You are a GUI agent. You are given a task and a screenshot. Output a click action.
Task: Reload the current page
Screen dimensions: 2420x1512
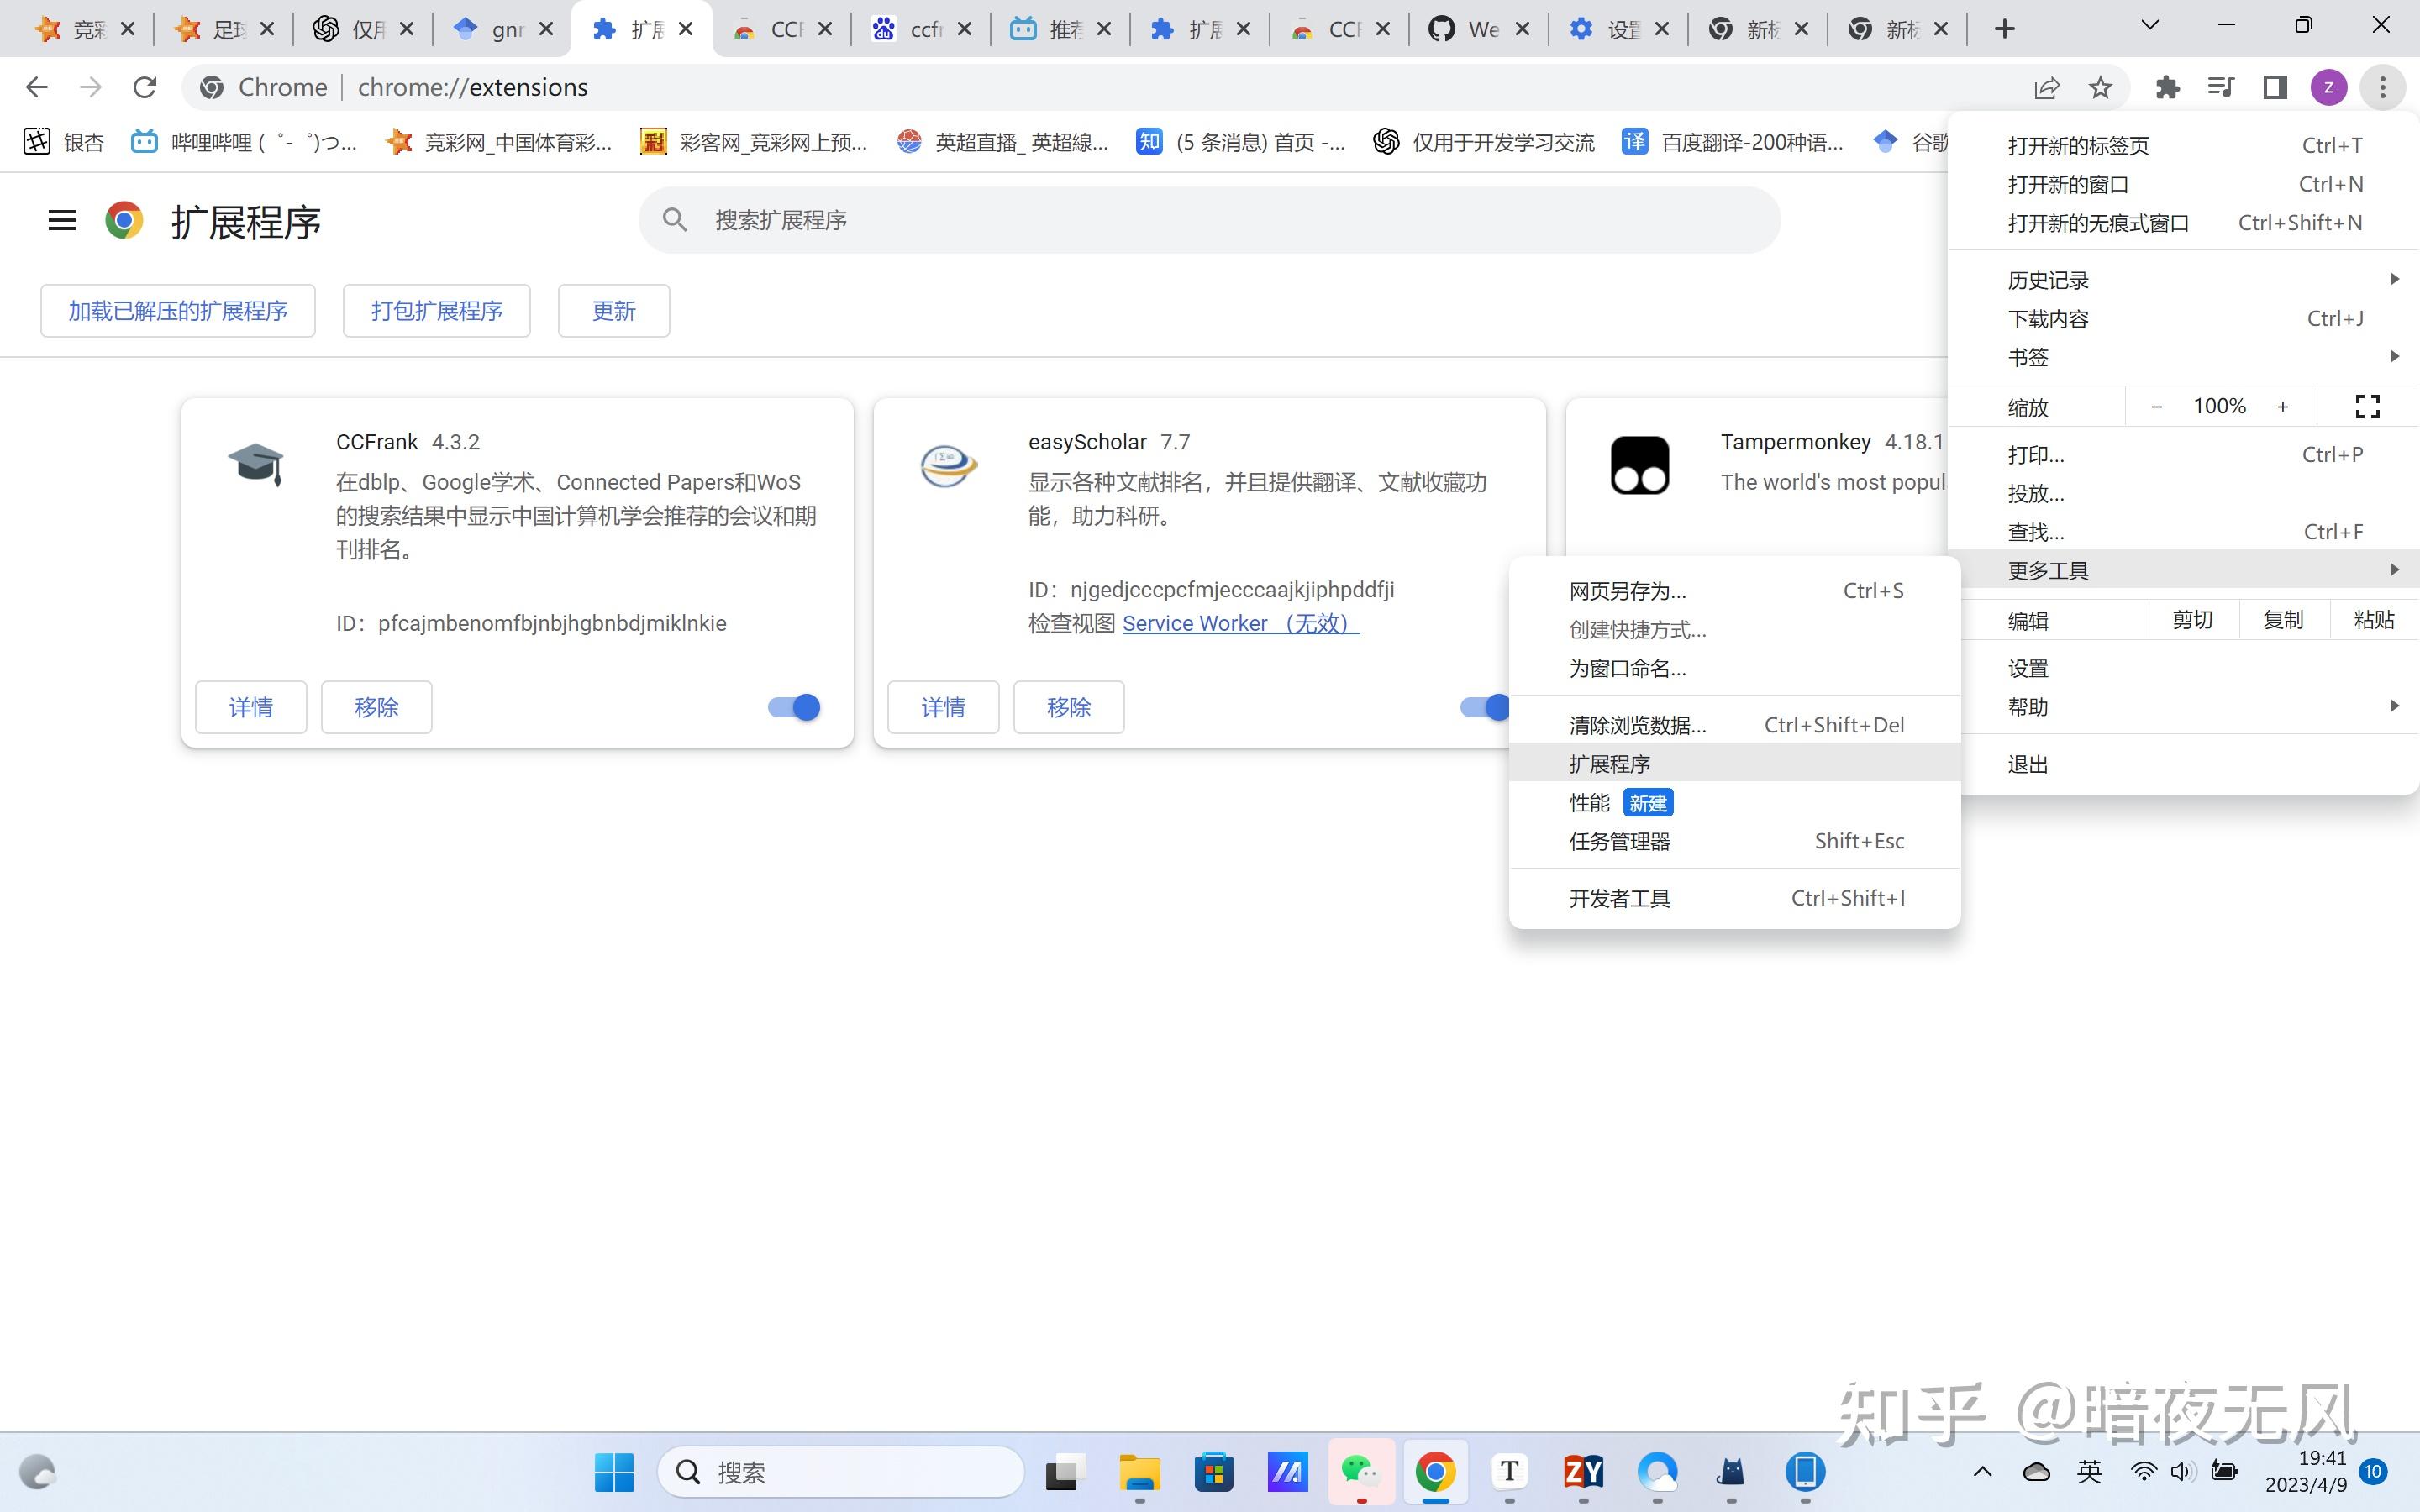(x=145, y=88)
